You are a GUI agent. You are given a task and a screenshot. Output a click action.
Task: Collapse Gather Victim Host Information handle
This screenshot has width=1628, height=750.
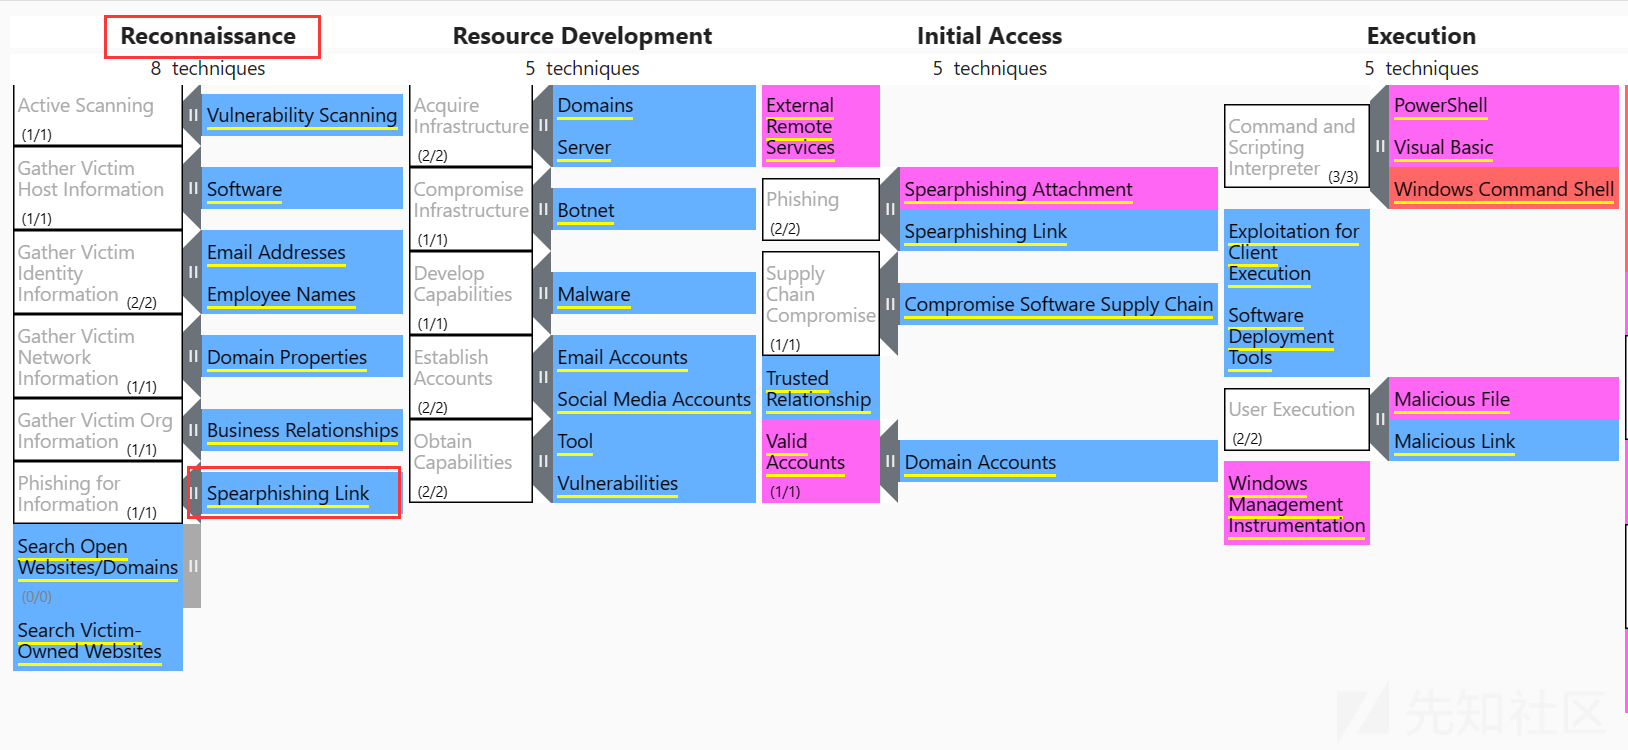[x=192, y=189]
